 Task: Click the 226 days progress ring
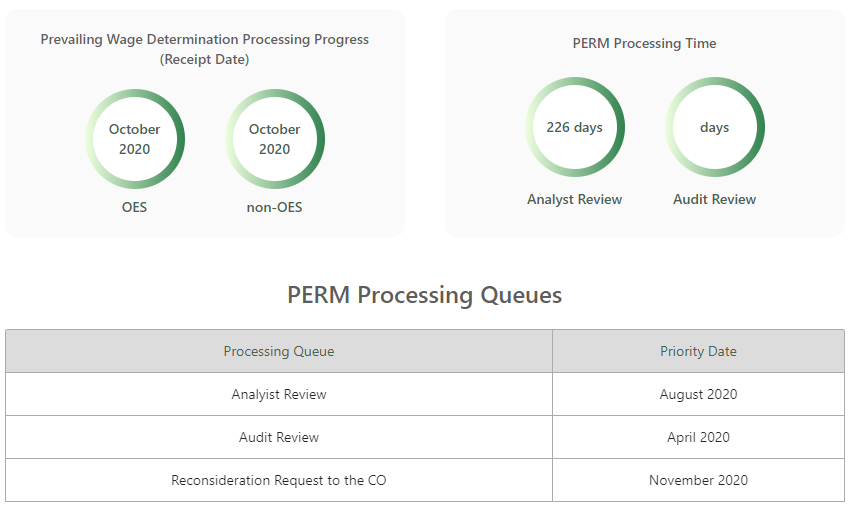pos(575,127)
